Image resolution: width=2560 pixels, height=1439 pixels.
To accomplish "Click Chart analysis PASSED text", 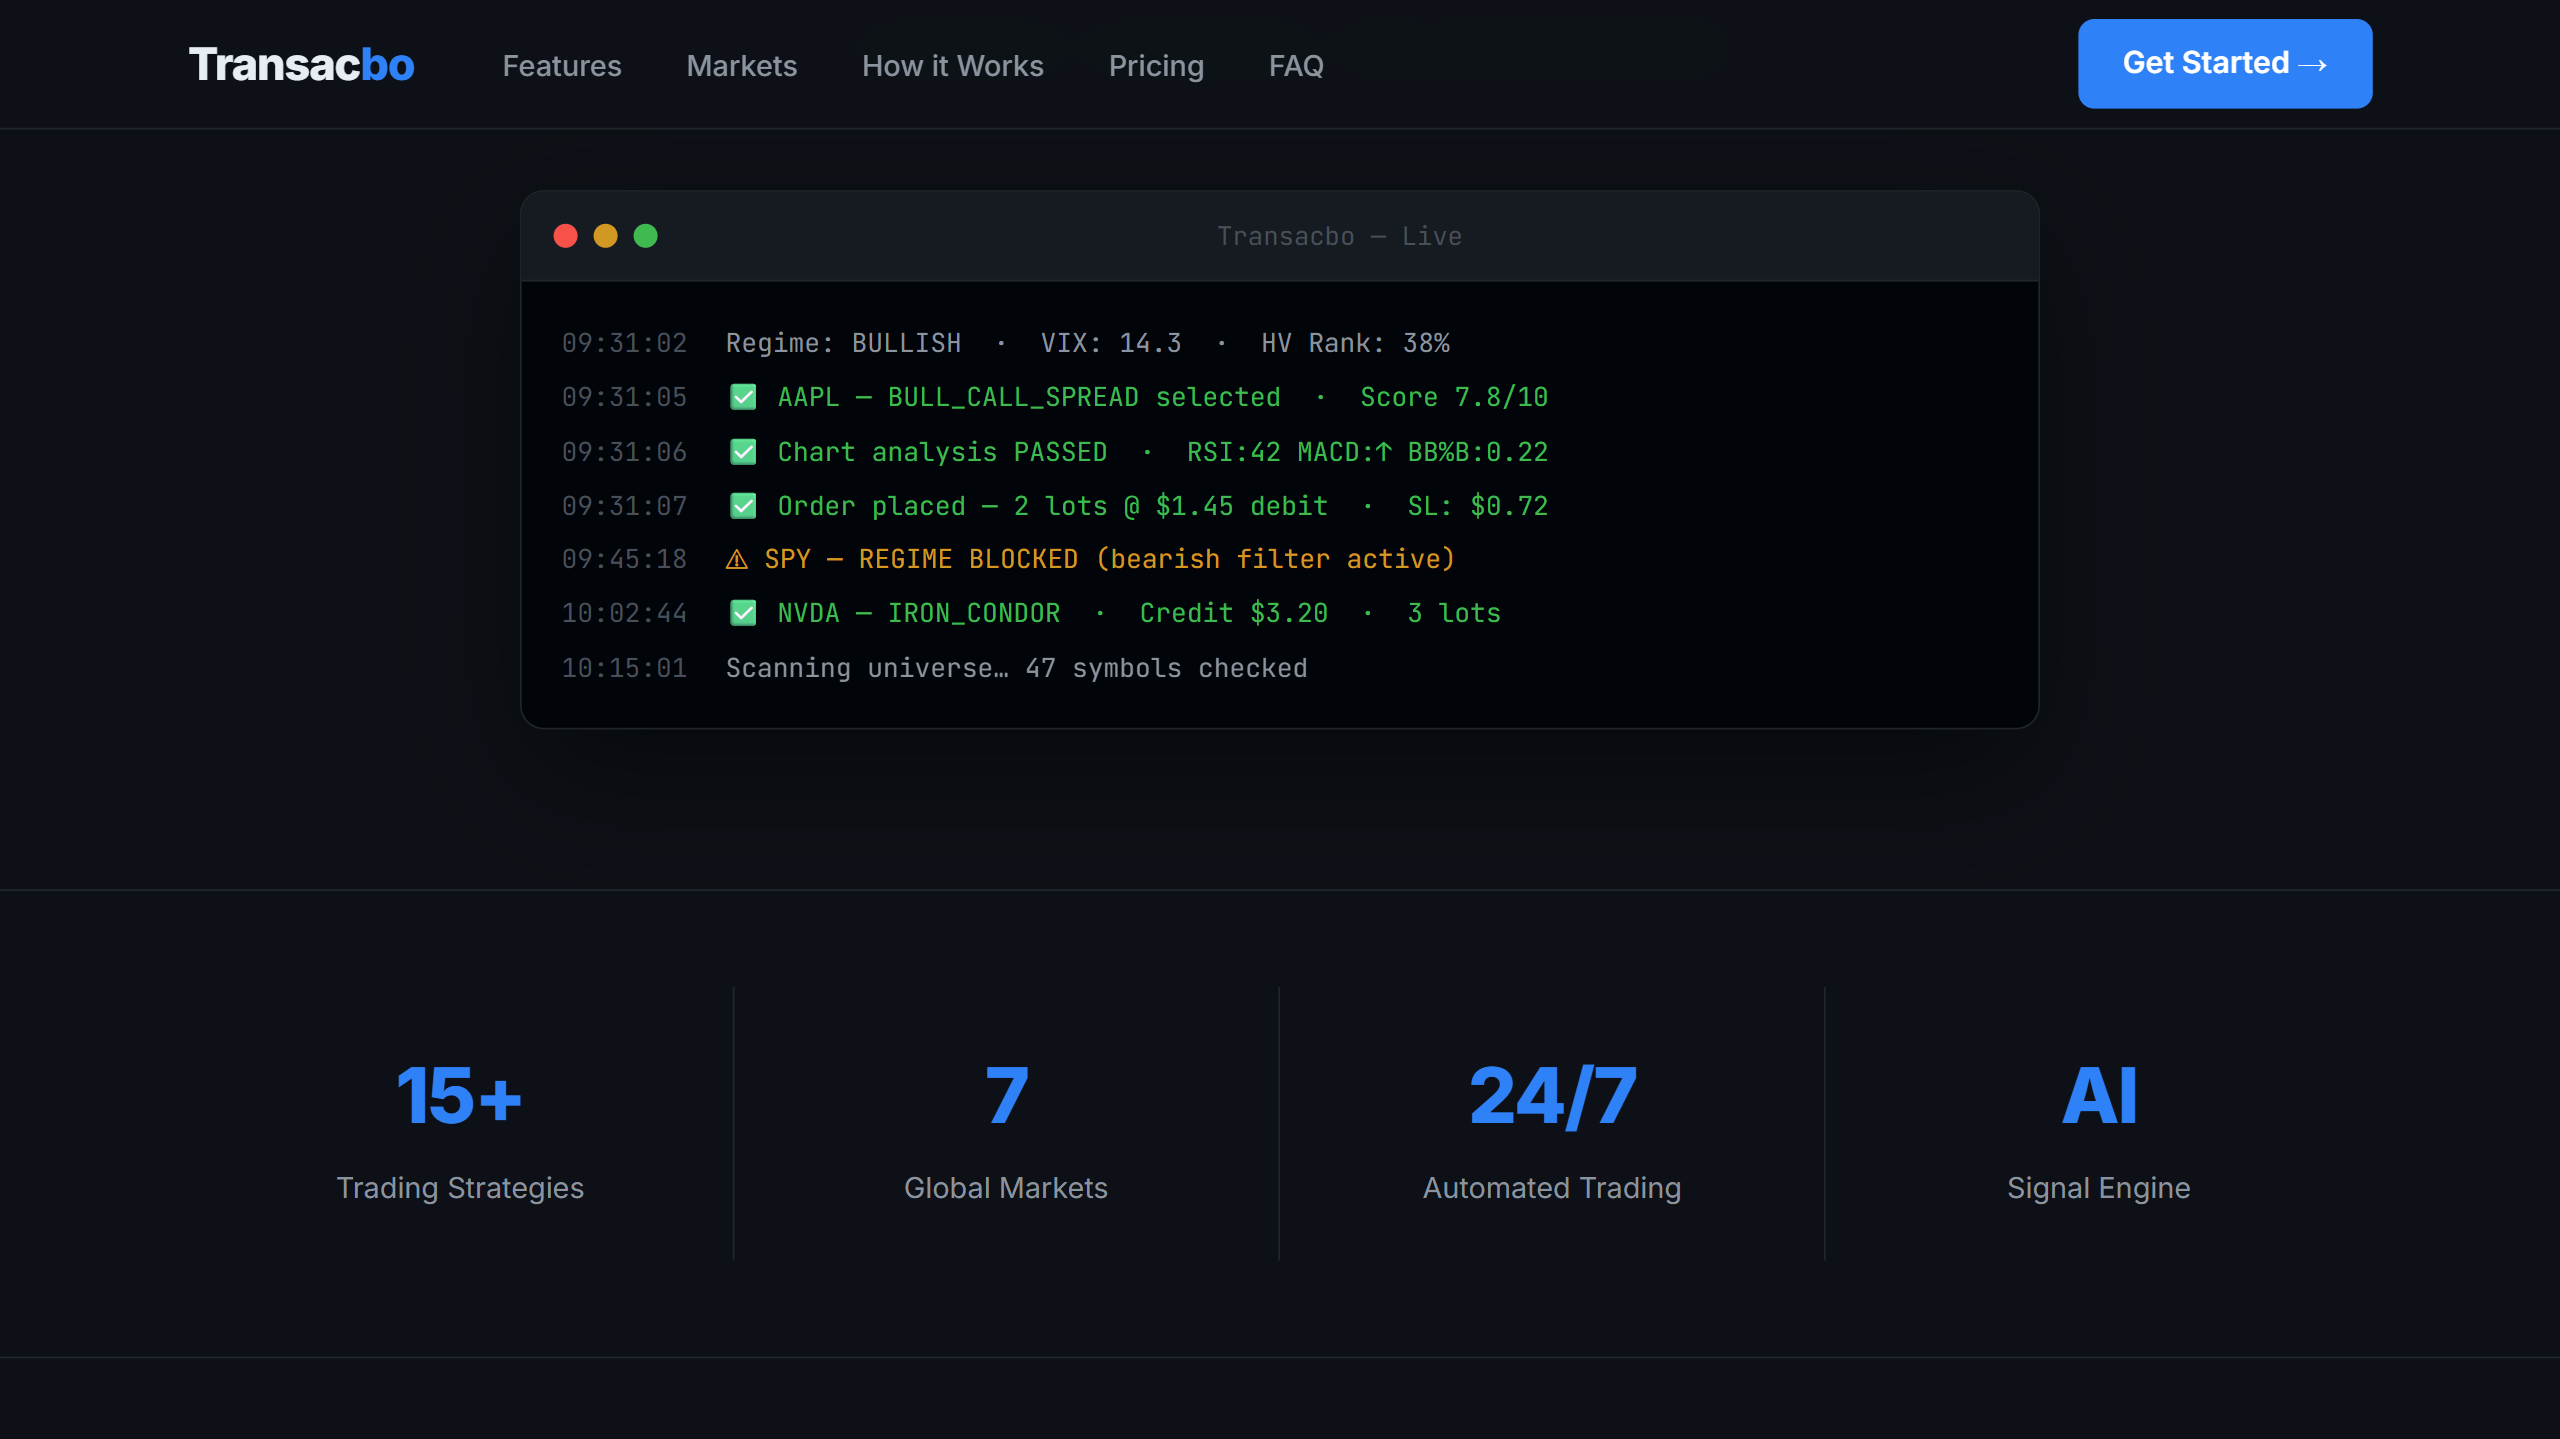I will click(x=942, y=452).
